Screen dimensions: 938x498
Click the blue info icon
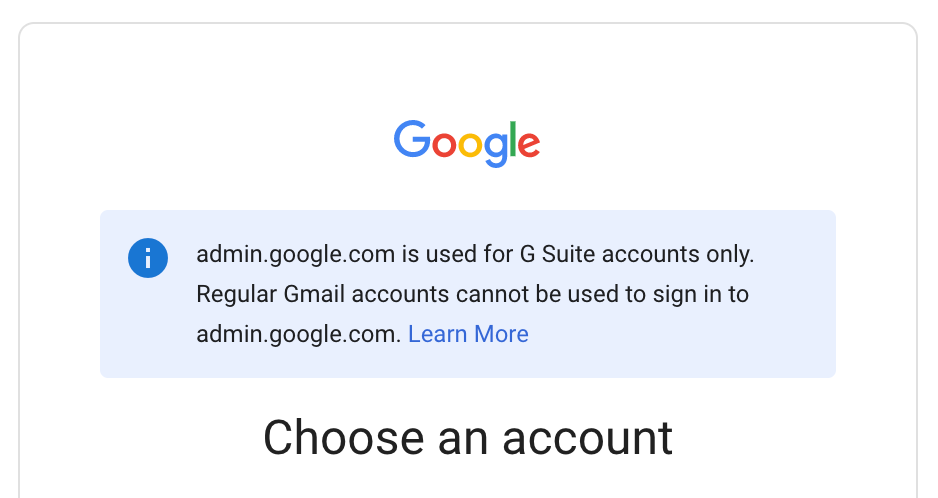148,258
